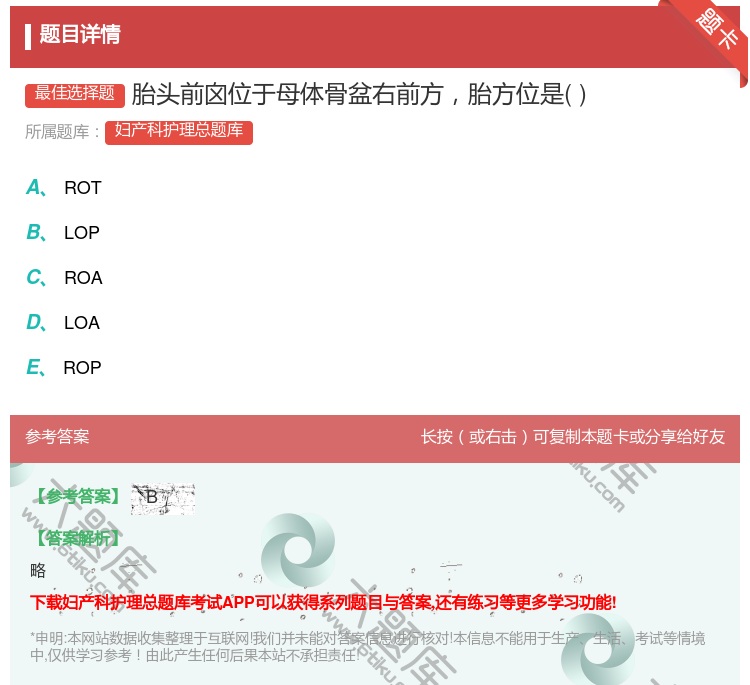Click the disclaimer text starting with *申明
Screen dimensions: 750x685
(x=367, y=647)
